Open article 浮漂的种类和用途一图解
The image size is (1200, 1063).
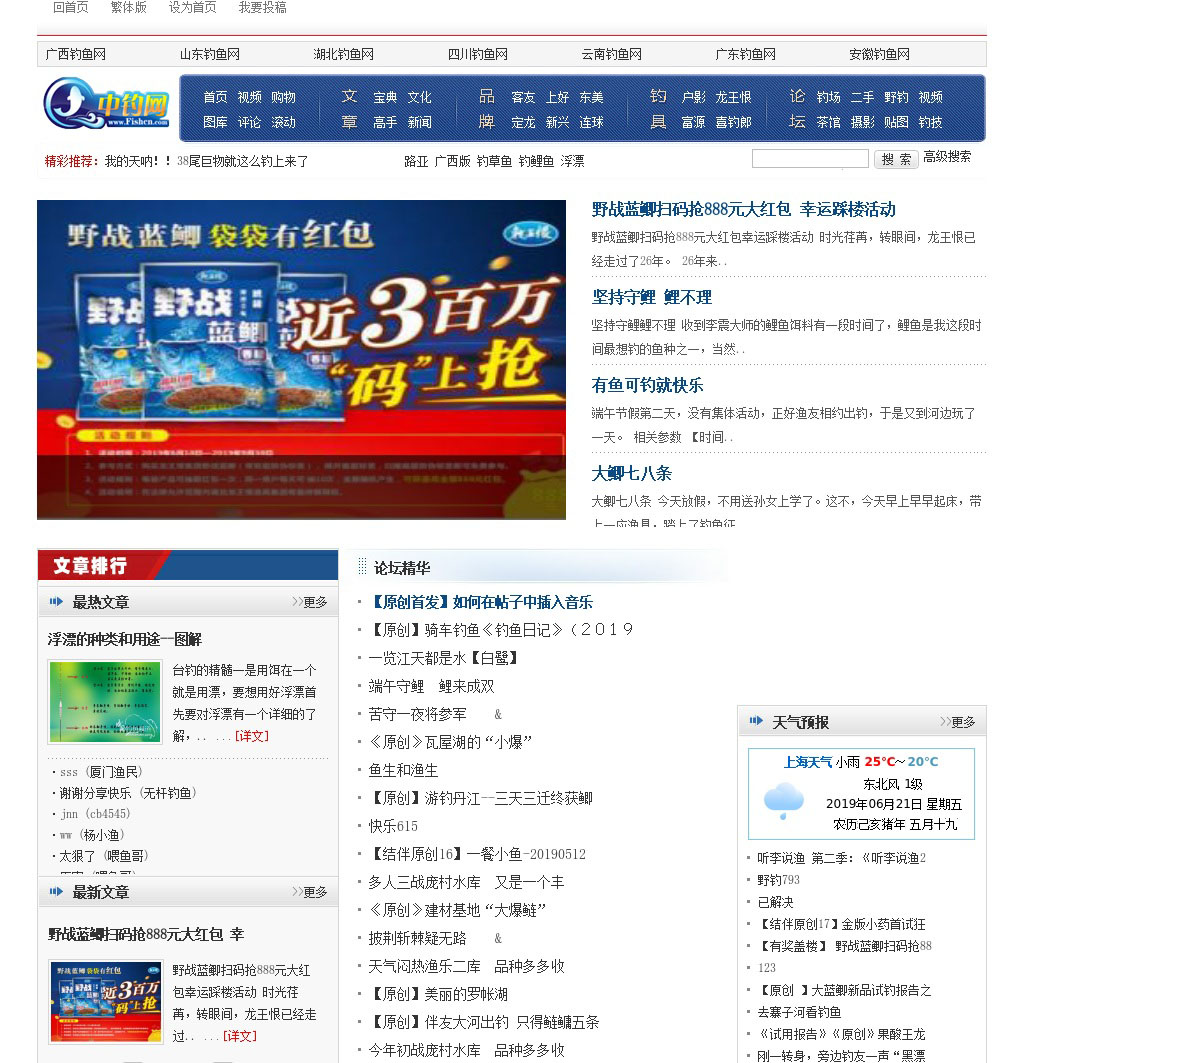pyautogui.click(x=124, y=639)
